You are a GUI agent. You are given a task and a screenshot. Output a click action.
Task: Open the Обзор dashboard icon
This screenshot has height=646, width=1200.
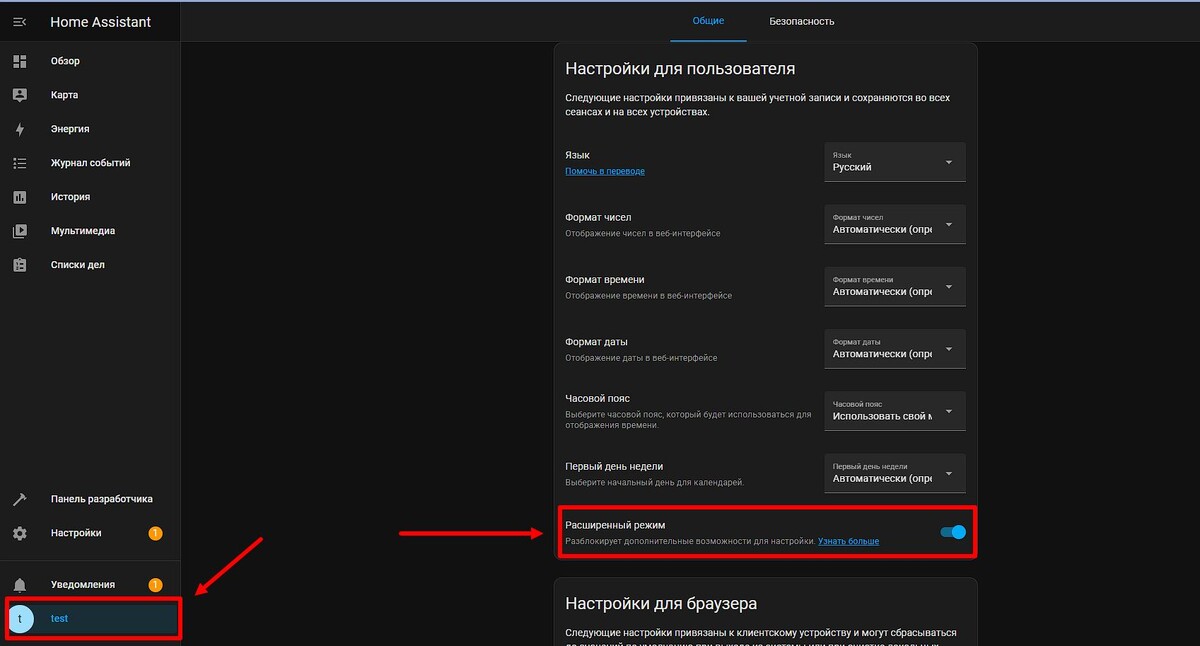pos(19,61)
